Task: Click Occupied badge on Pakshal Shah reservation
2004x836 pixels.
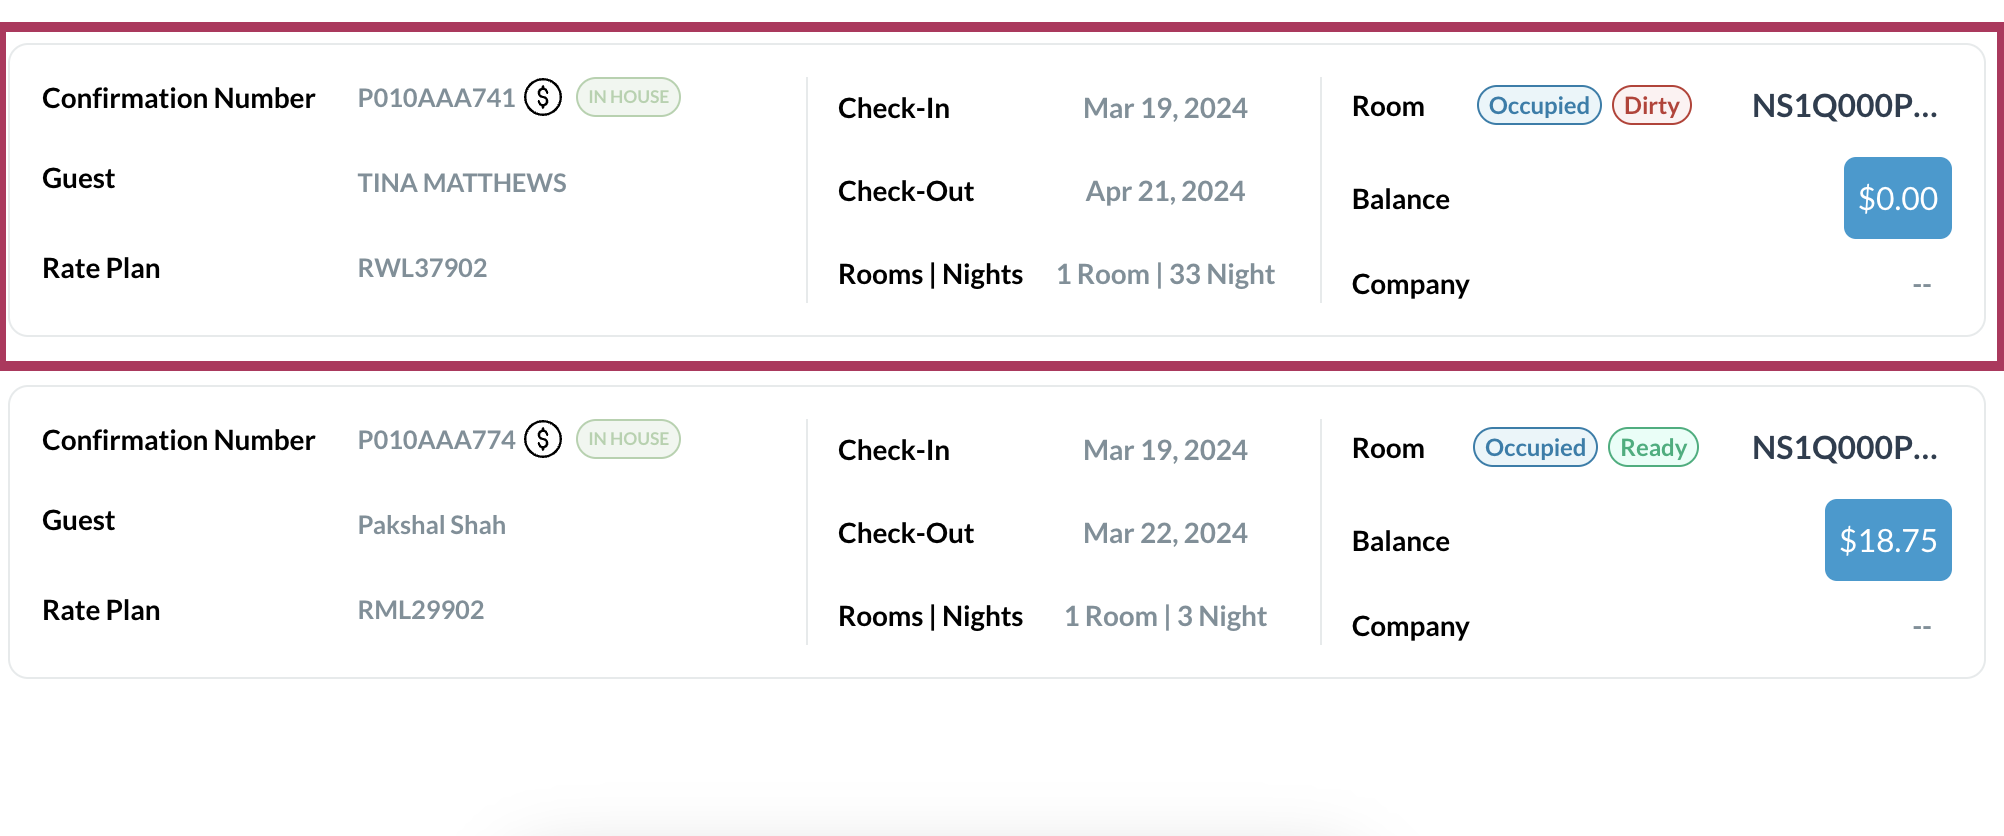Action: [x=1535, y=448]
